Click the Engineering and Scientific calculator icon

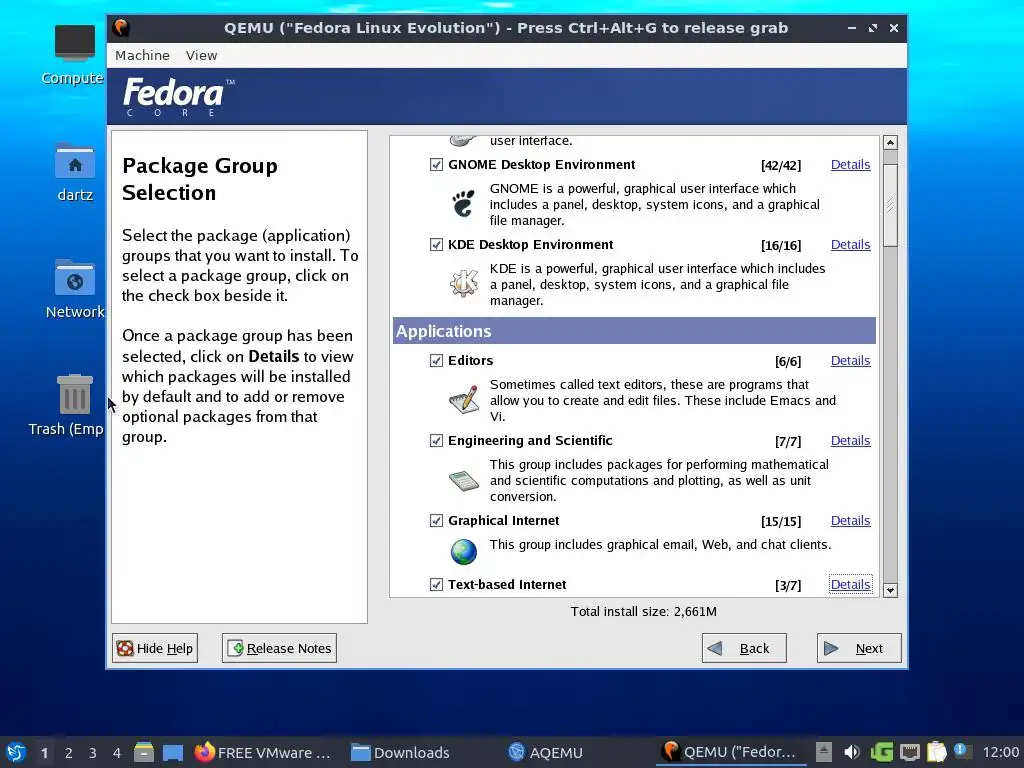[464, 481]
